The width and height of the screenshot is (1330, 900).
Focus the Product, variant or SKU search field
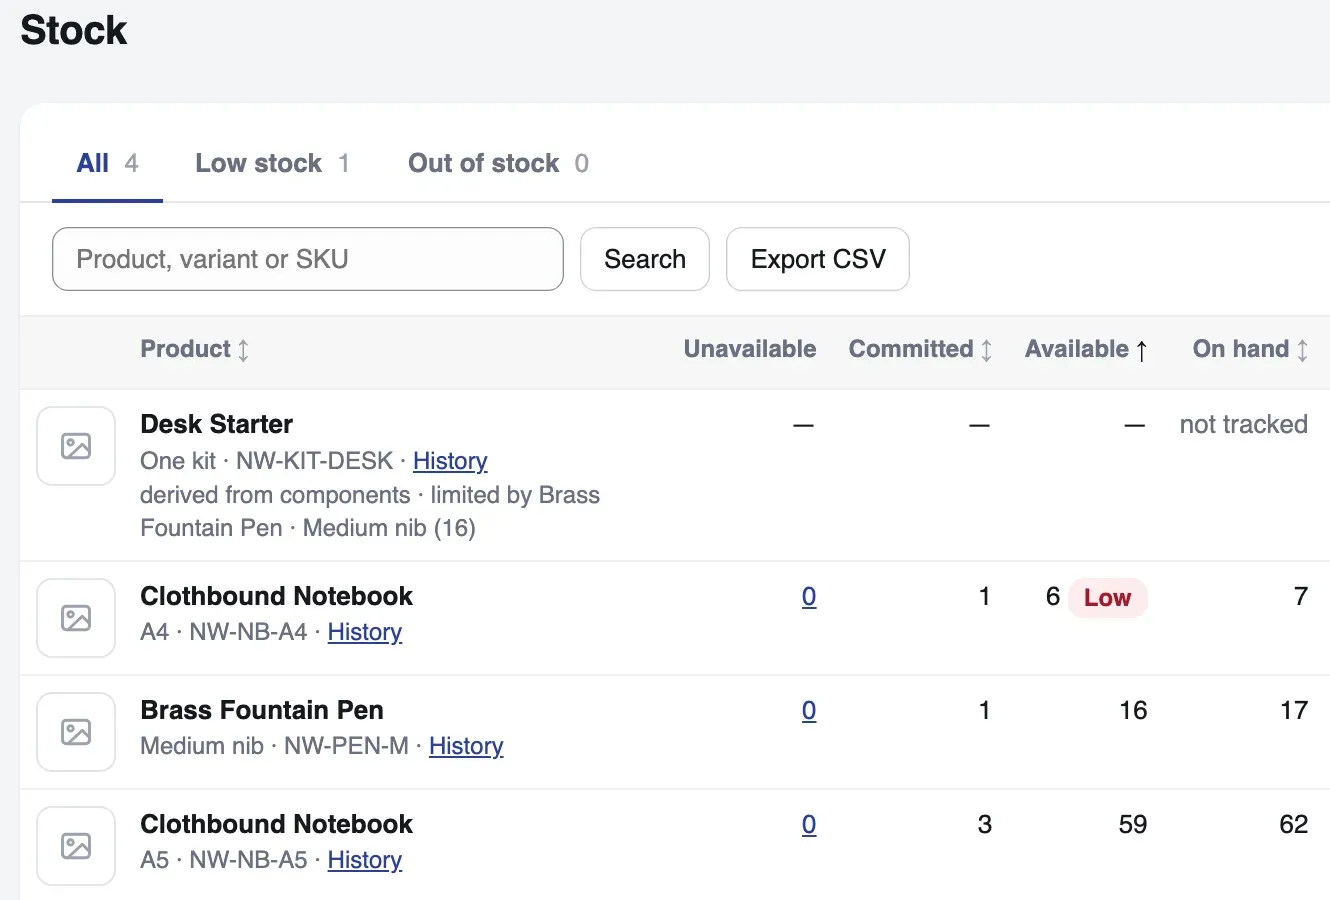308,259
